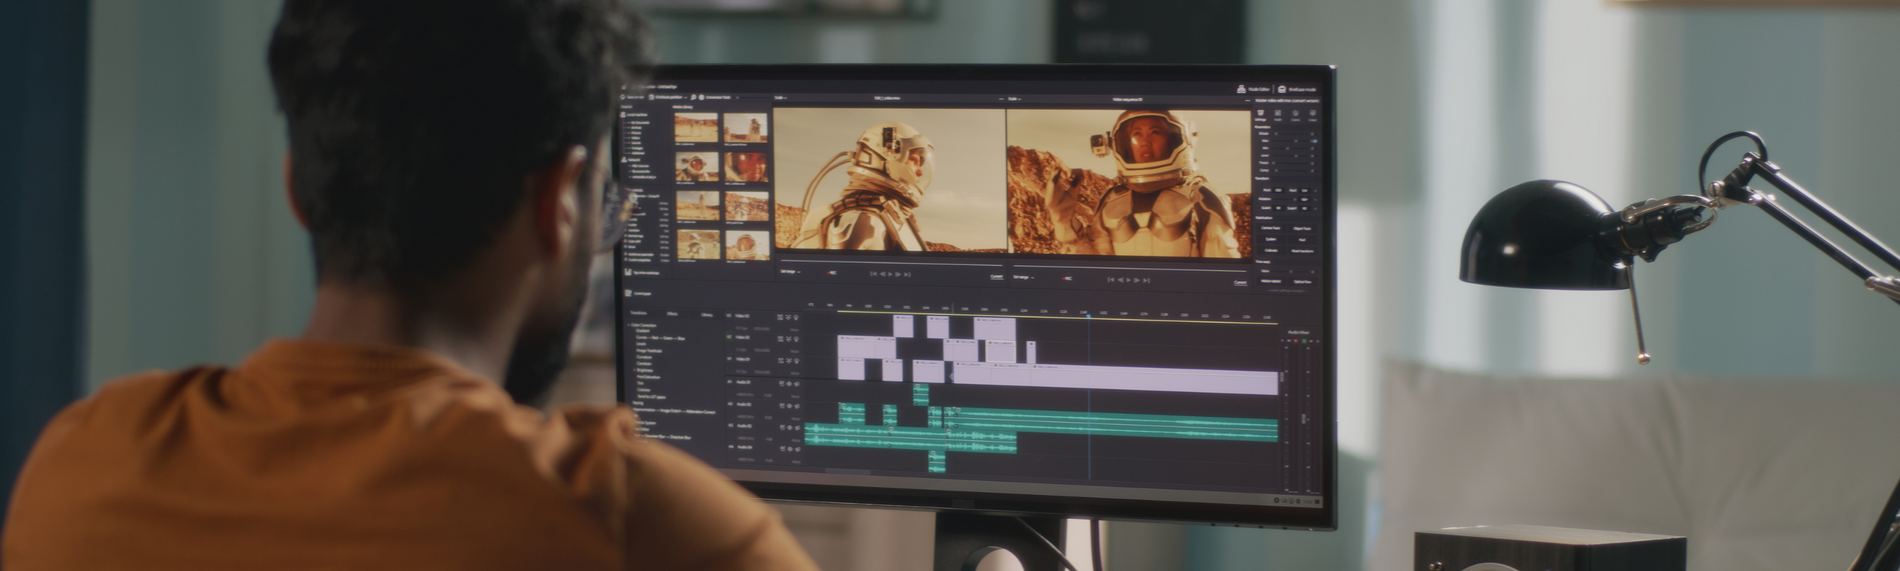Skip to end in the right preview controls
Screen dimensions: 1900x571
point(1144,280)
